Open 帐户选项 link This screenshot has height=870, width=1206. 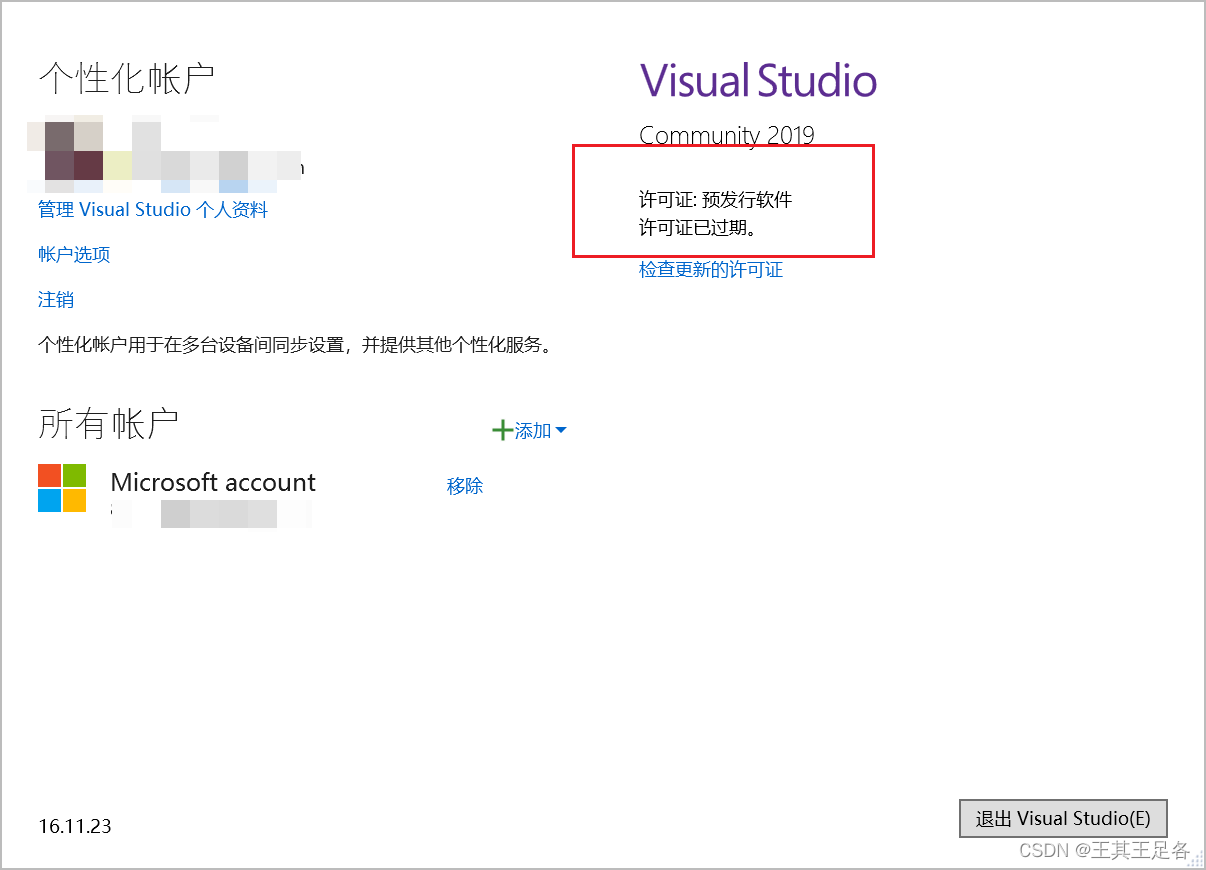[x=74, y=255]
